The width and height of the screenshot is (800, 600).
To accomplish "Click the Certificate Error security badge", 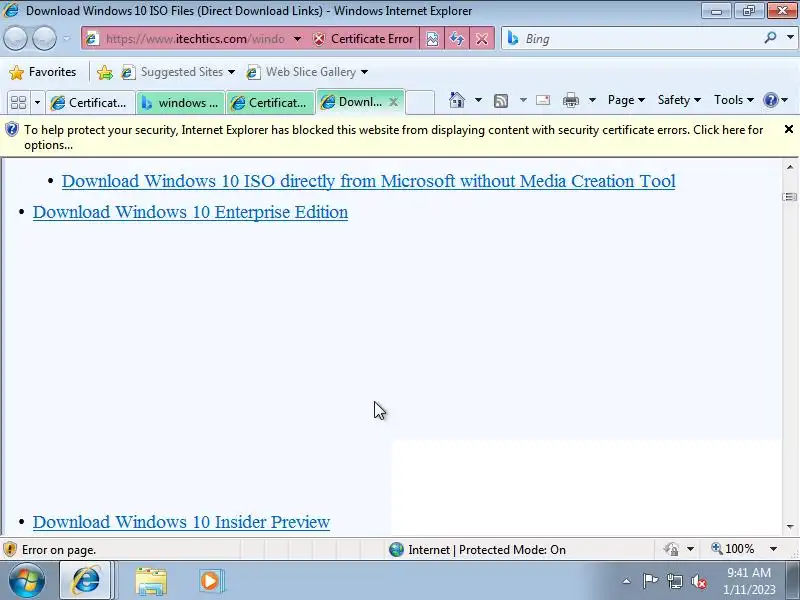I will [x=363, y=39].
